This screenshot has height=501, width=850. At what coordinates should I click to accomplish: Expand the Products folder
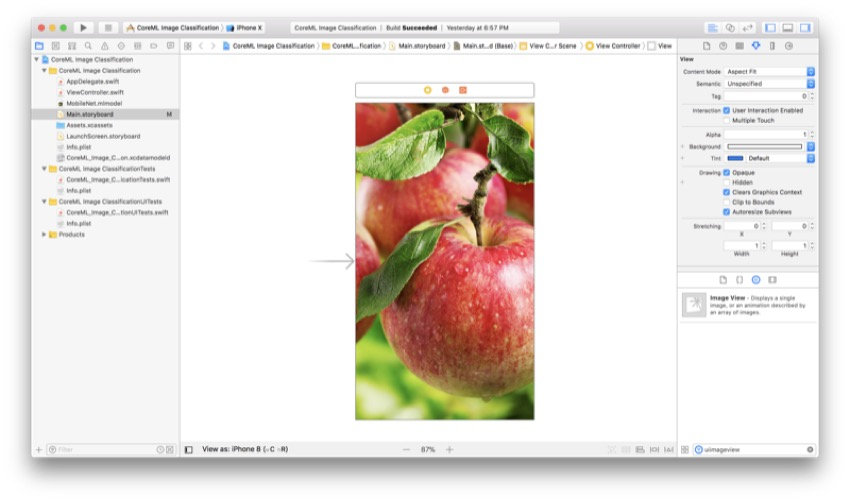(x=44, y=234)
